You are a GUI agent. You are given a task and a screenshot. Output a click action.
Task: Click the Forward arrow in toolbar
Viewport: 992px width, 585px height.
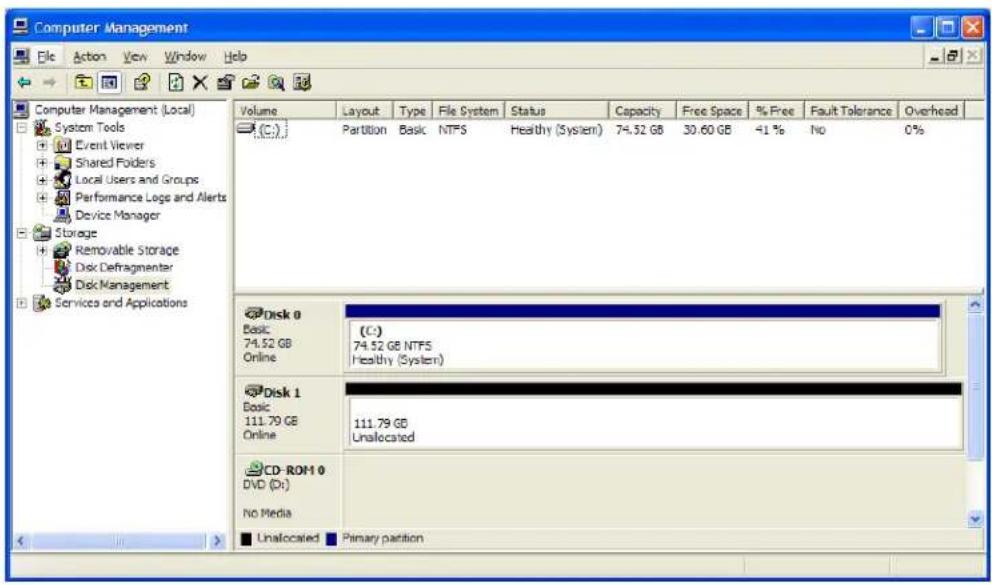pyautogui.click(x=49, y=82)
